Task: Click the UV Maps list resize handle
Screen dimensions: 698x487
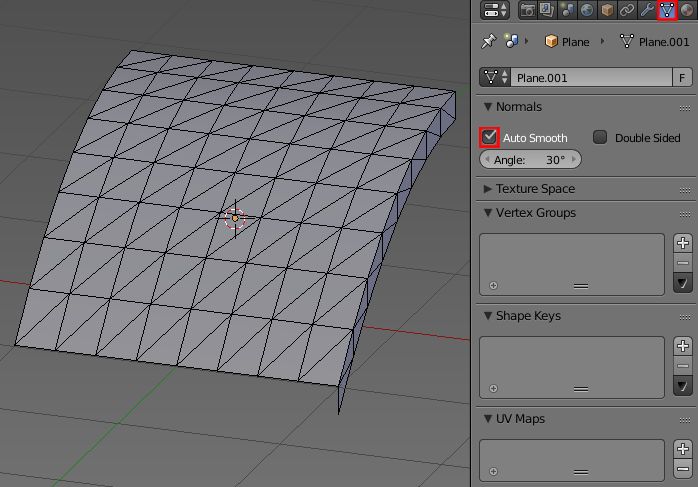Action: point(581,472)
